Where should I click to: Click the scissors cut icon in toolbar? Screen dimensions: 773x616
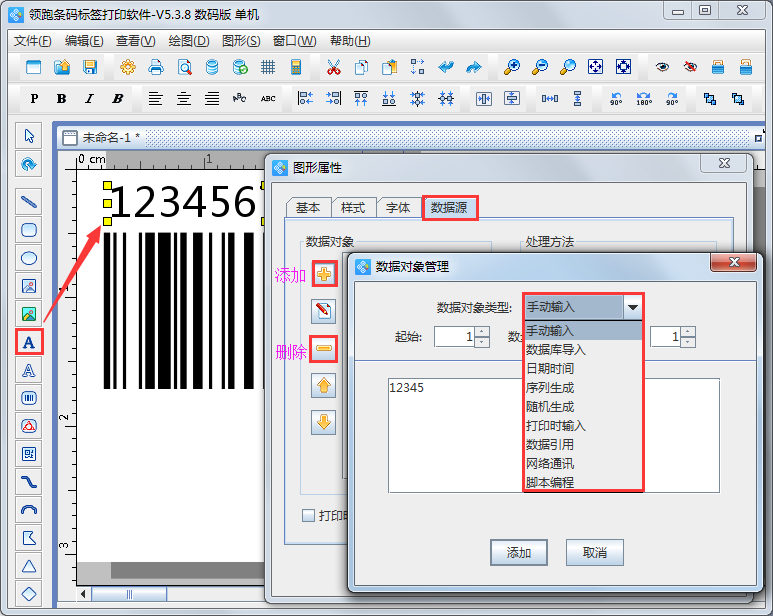click(x=333, y=67)
